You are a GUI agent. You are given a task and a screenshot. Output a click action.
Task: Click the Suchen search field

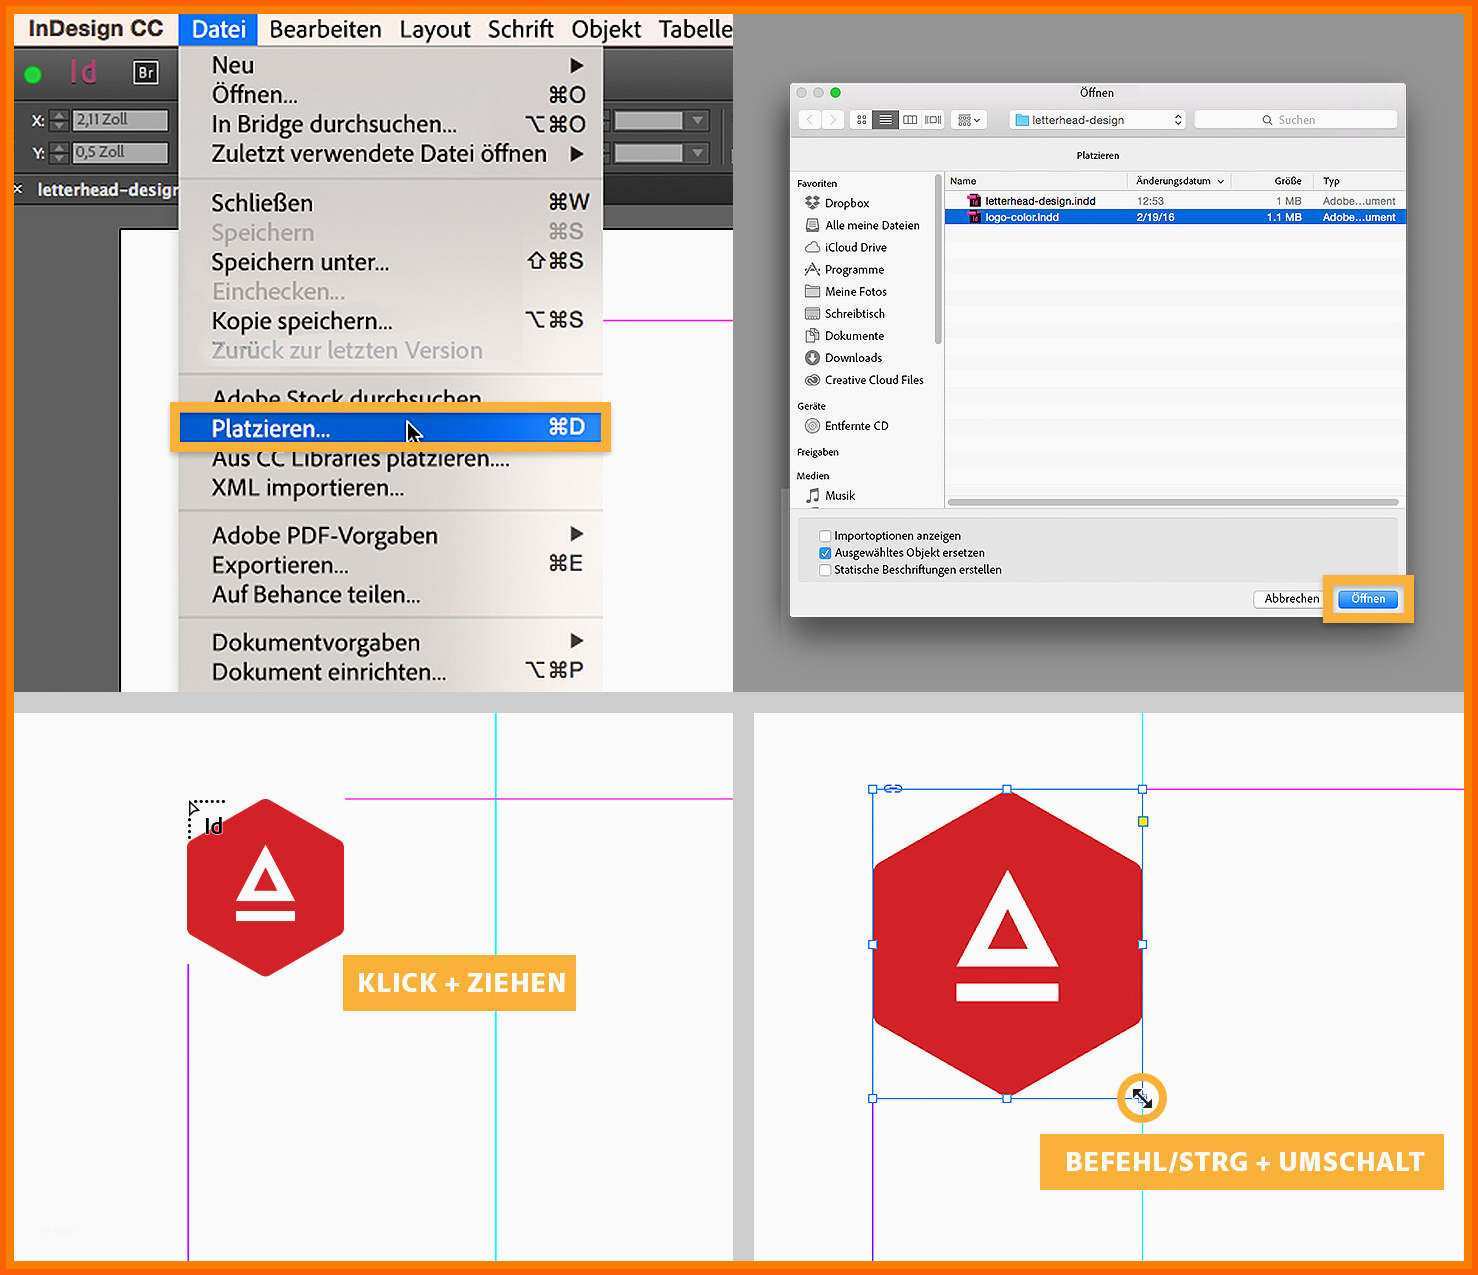(x=1296, y=120)
